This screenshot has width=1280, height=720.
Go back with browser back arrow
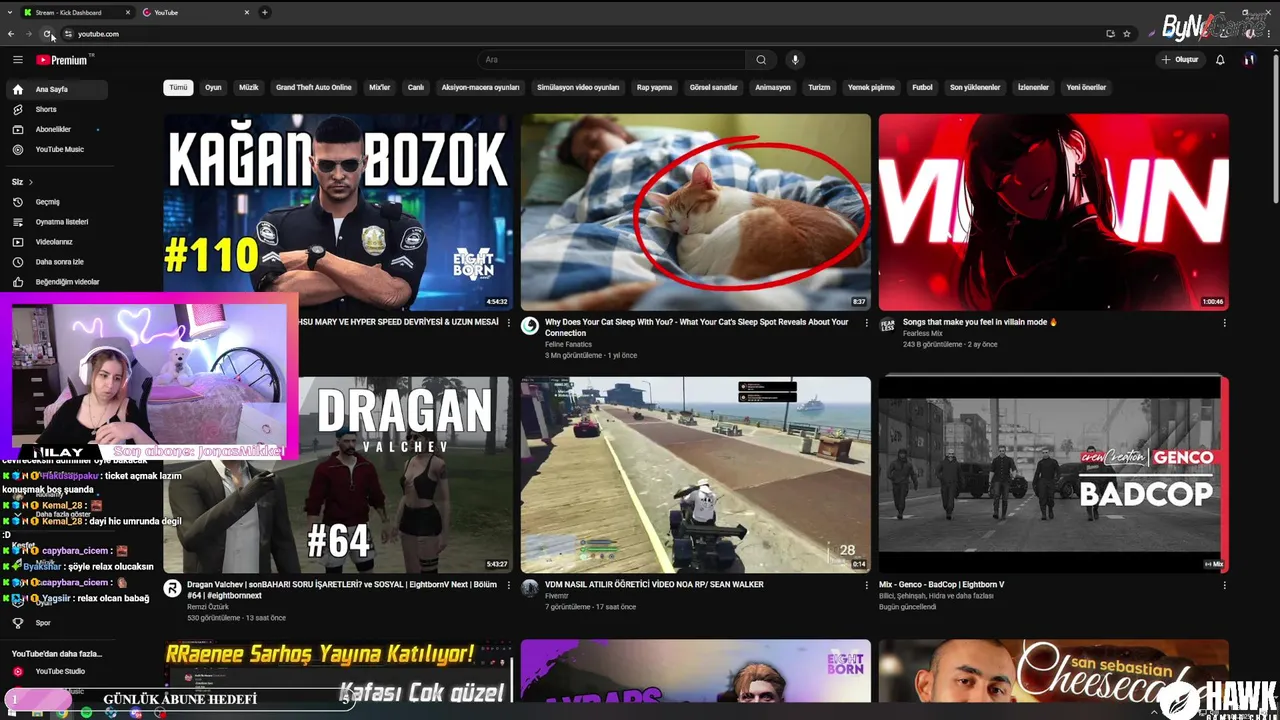pyautogui.click(x=11, y=34)
